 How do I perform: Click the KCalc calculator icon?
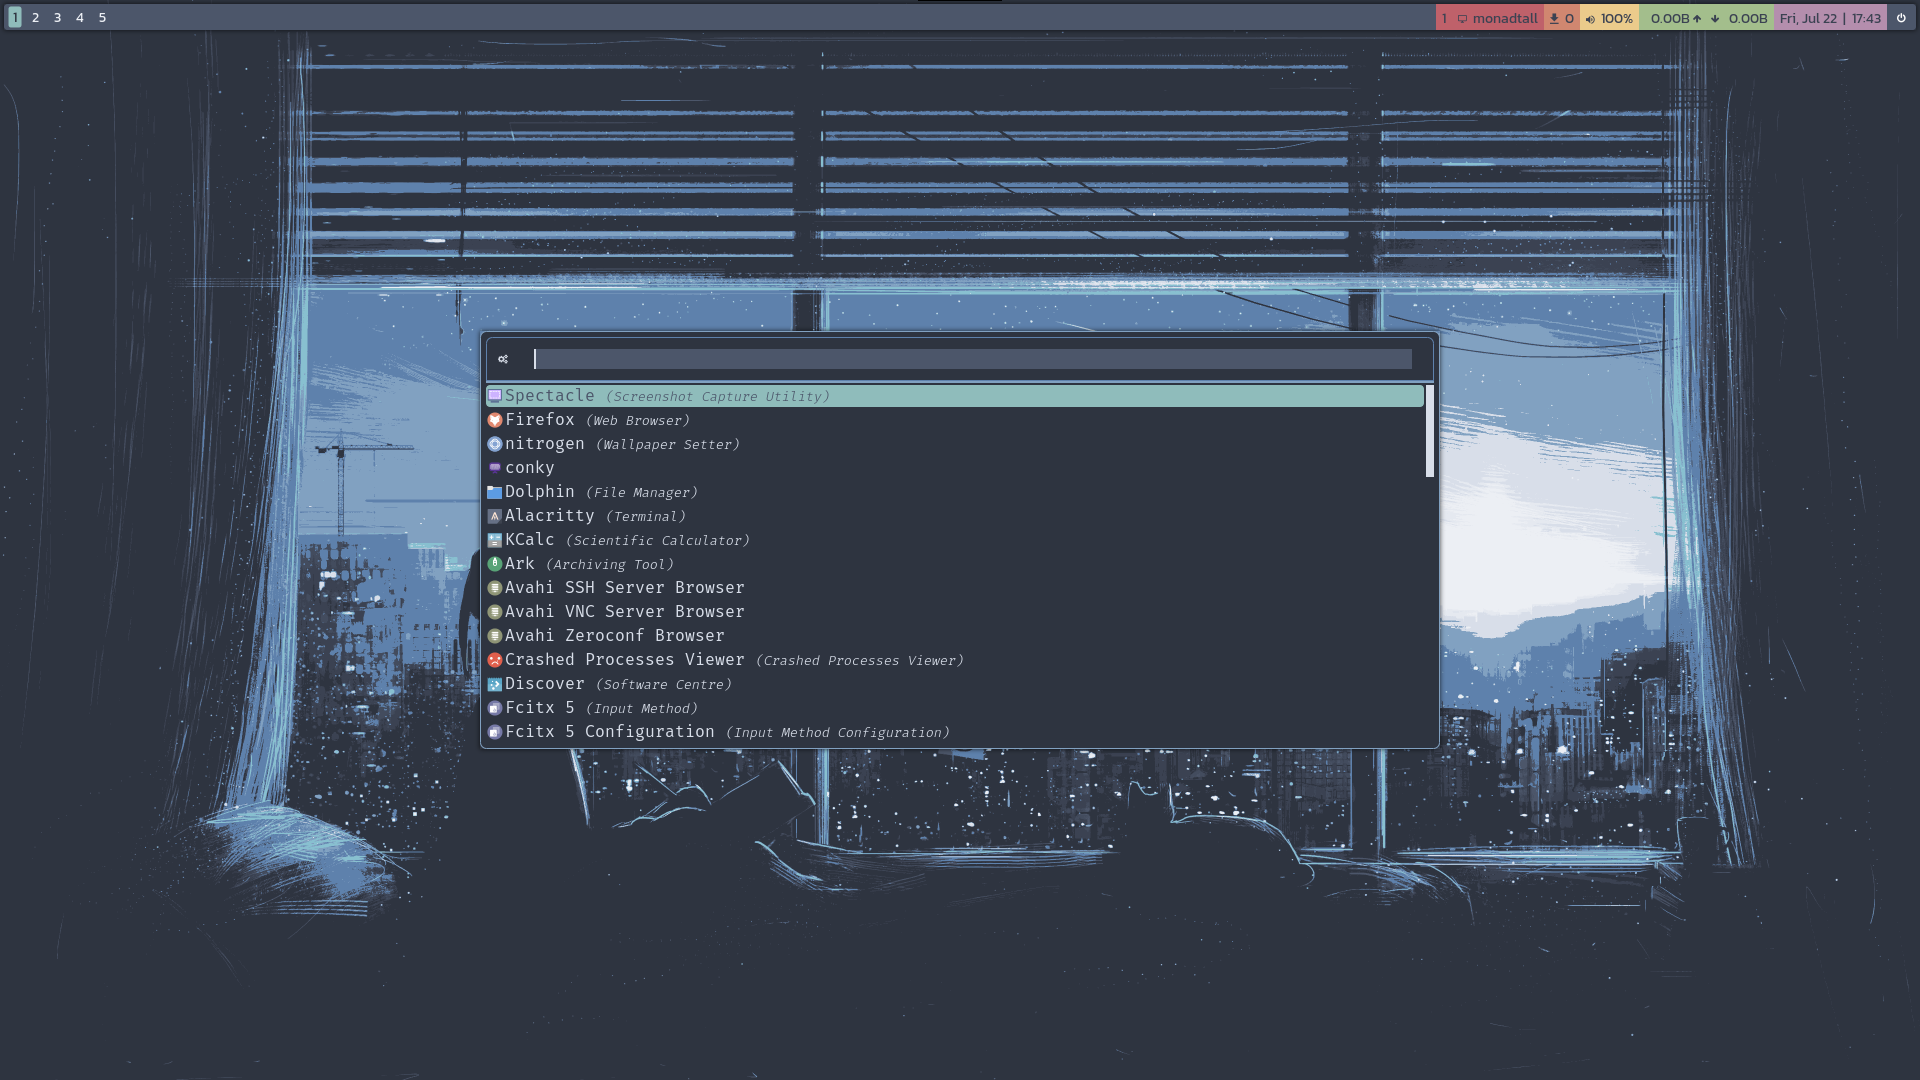tap(494, 540)
